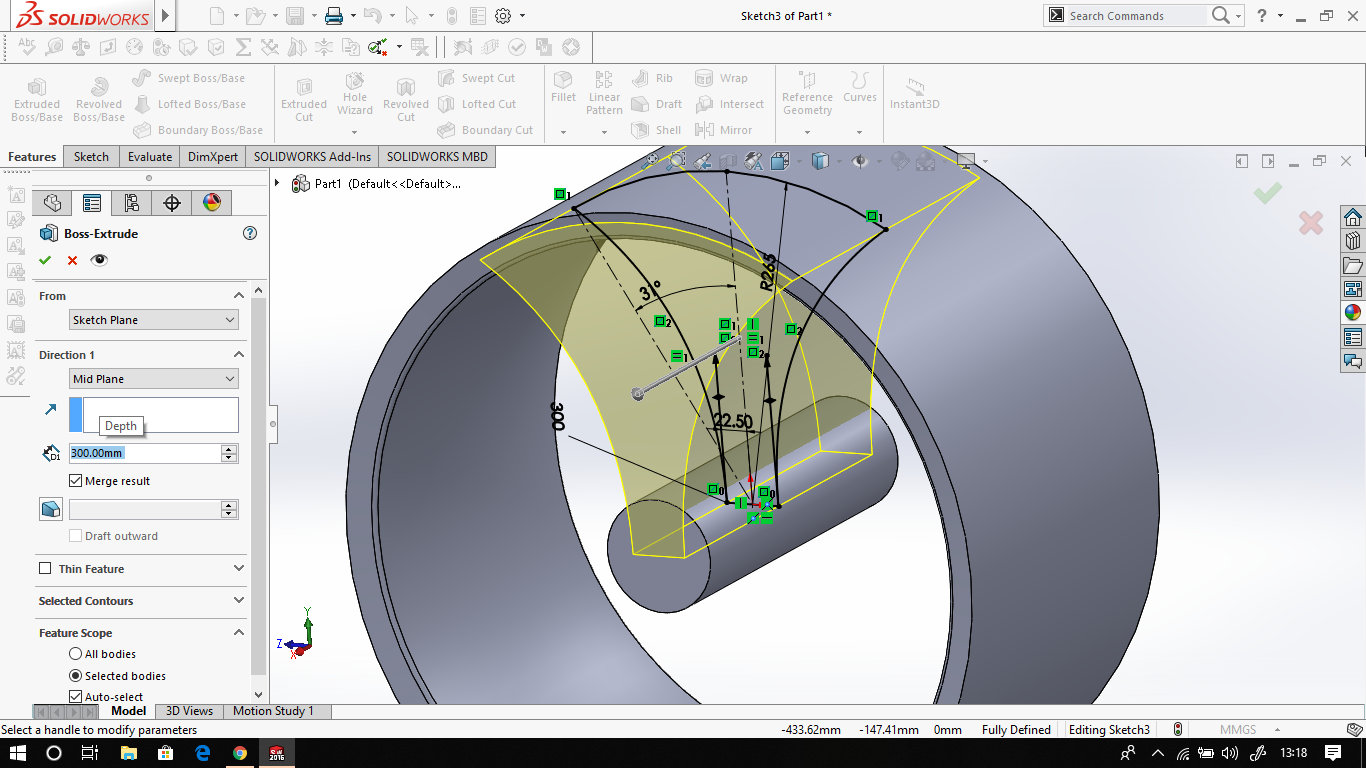Open the Appearances color wheel in right task pane
The image size is (1366, 768).
click(1352, 313)
